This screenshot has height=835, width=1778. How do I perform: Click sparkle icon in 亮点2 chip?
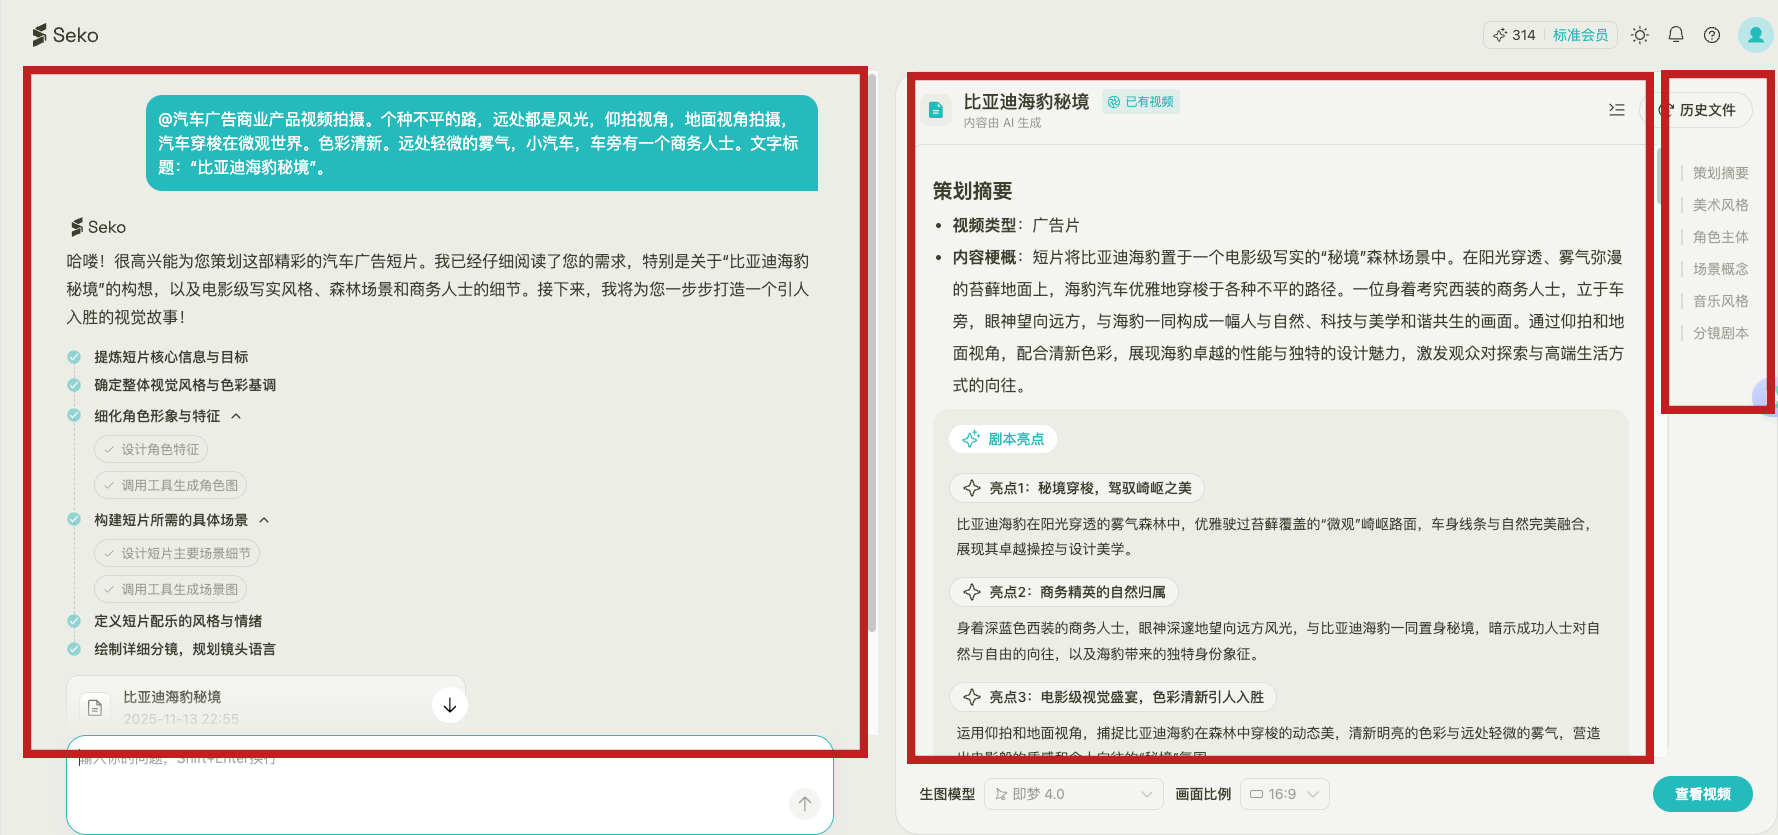(x=971, y=592)
